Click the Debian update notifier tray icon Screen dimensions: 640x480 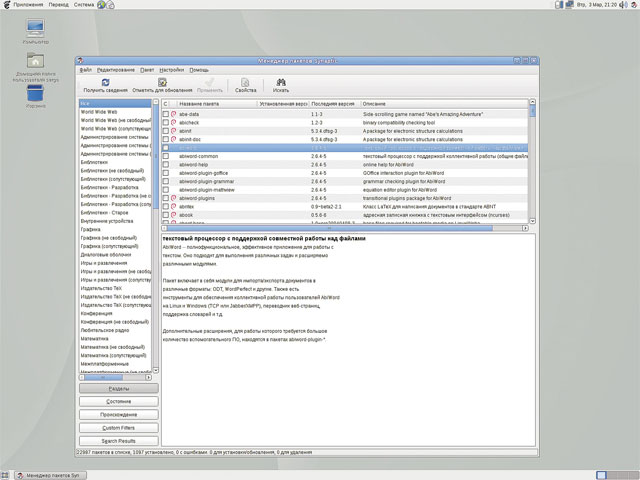point(634,4)
